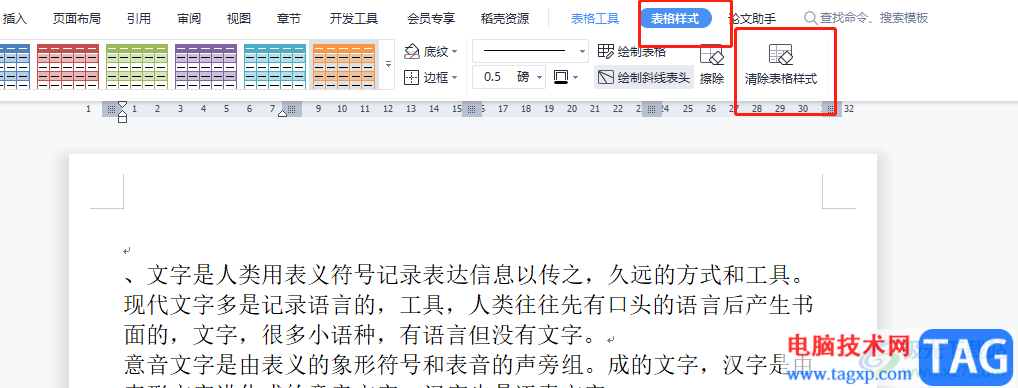Open the 稻壳资源 tab
The height and width of the screenshot is (388, 1018).
pos(504,19)
